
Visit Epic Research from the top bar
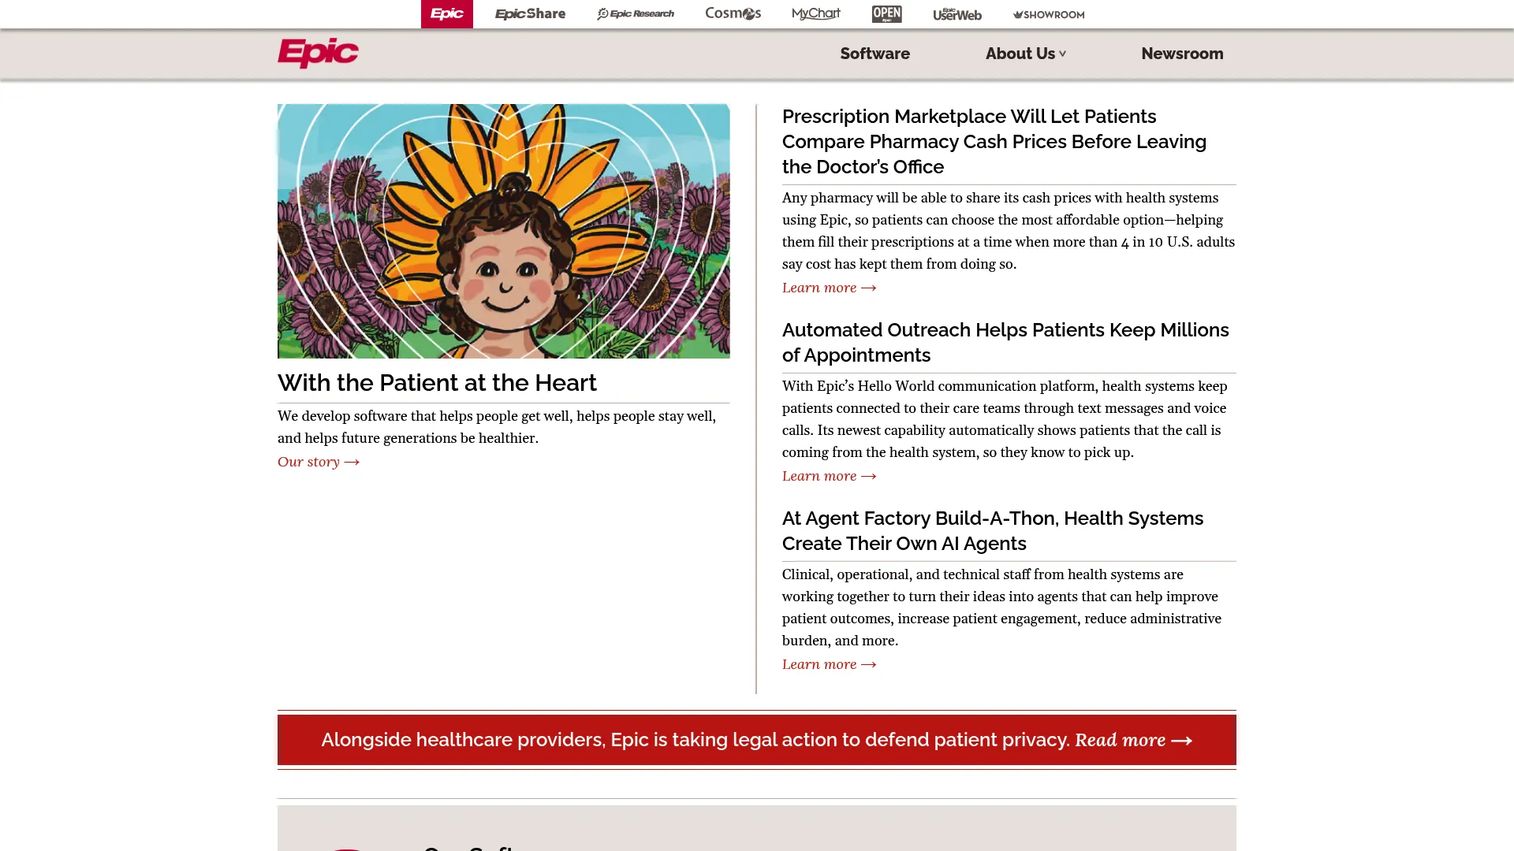[x=635, y=14]
